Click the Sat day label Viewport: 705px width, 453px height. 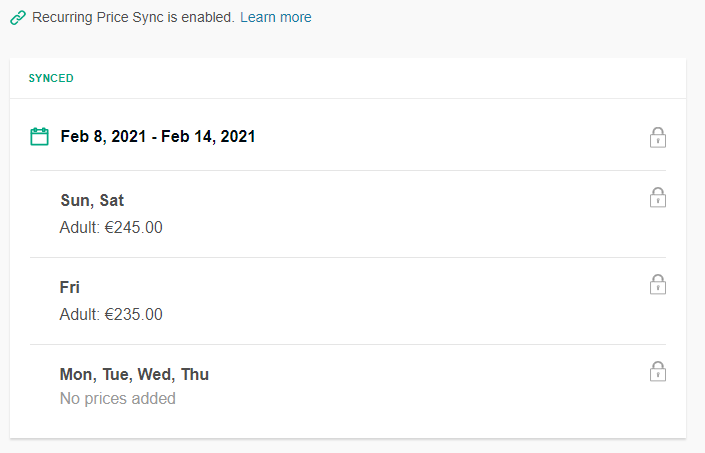point(112,200)
